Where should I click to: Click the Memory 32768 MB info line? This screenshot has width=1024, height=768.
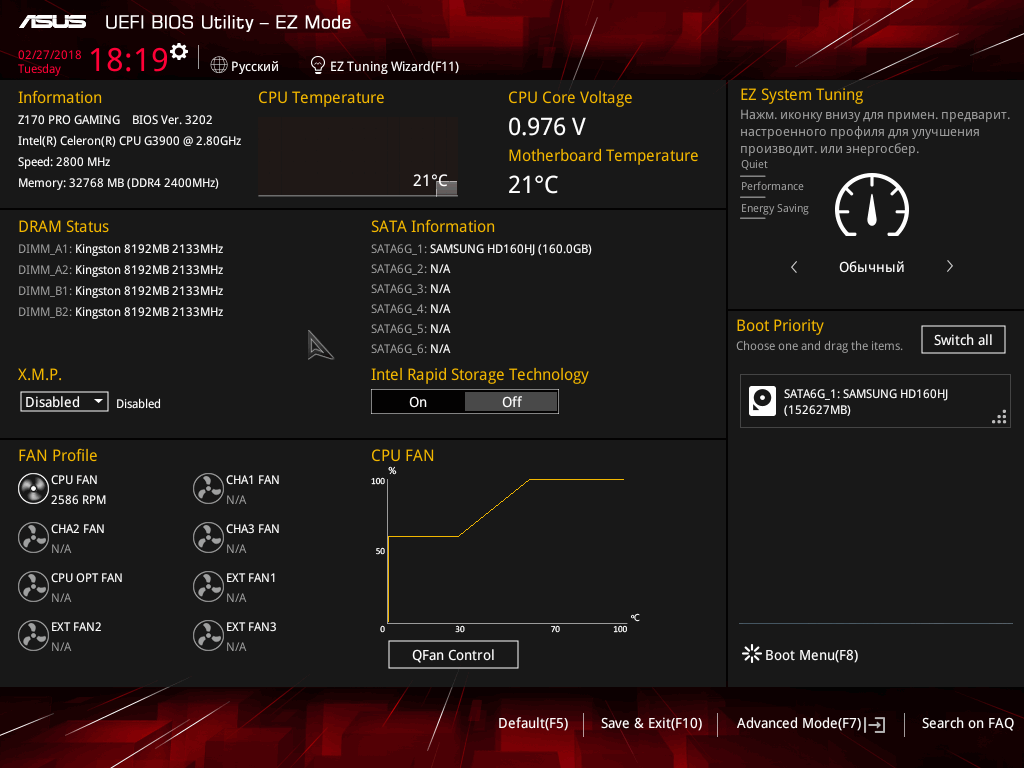coord(118,183)
